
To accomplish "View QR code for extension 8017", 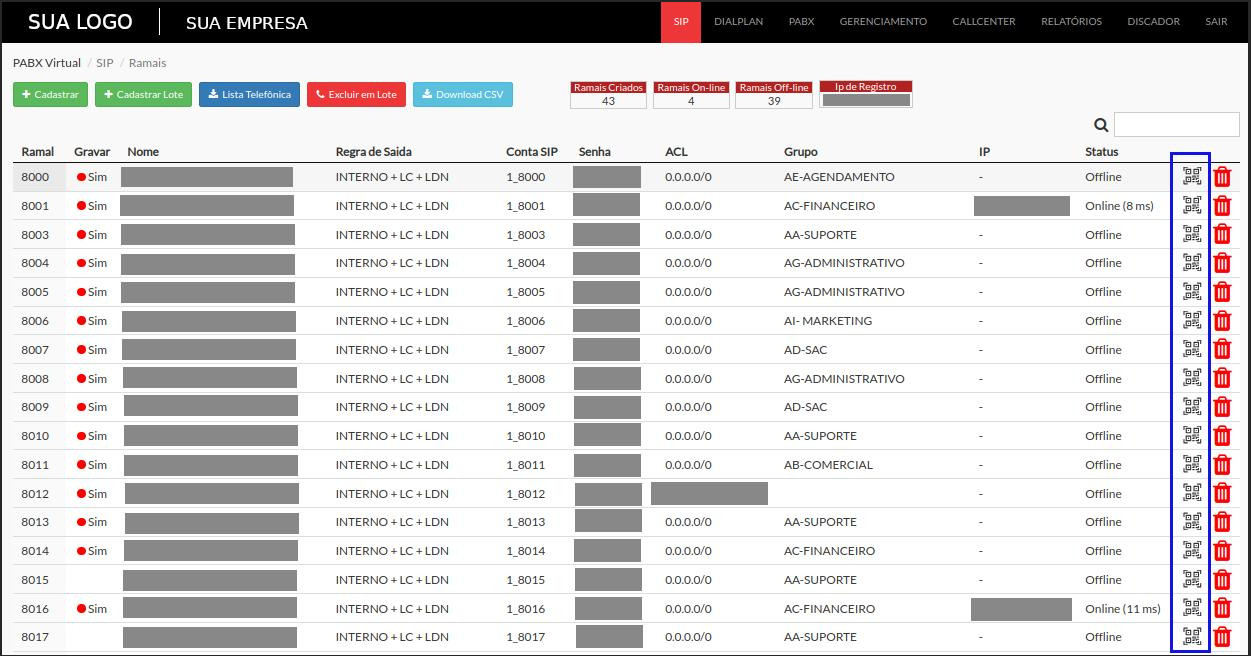I will (x=1191, y=637).
